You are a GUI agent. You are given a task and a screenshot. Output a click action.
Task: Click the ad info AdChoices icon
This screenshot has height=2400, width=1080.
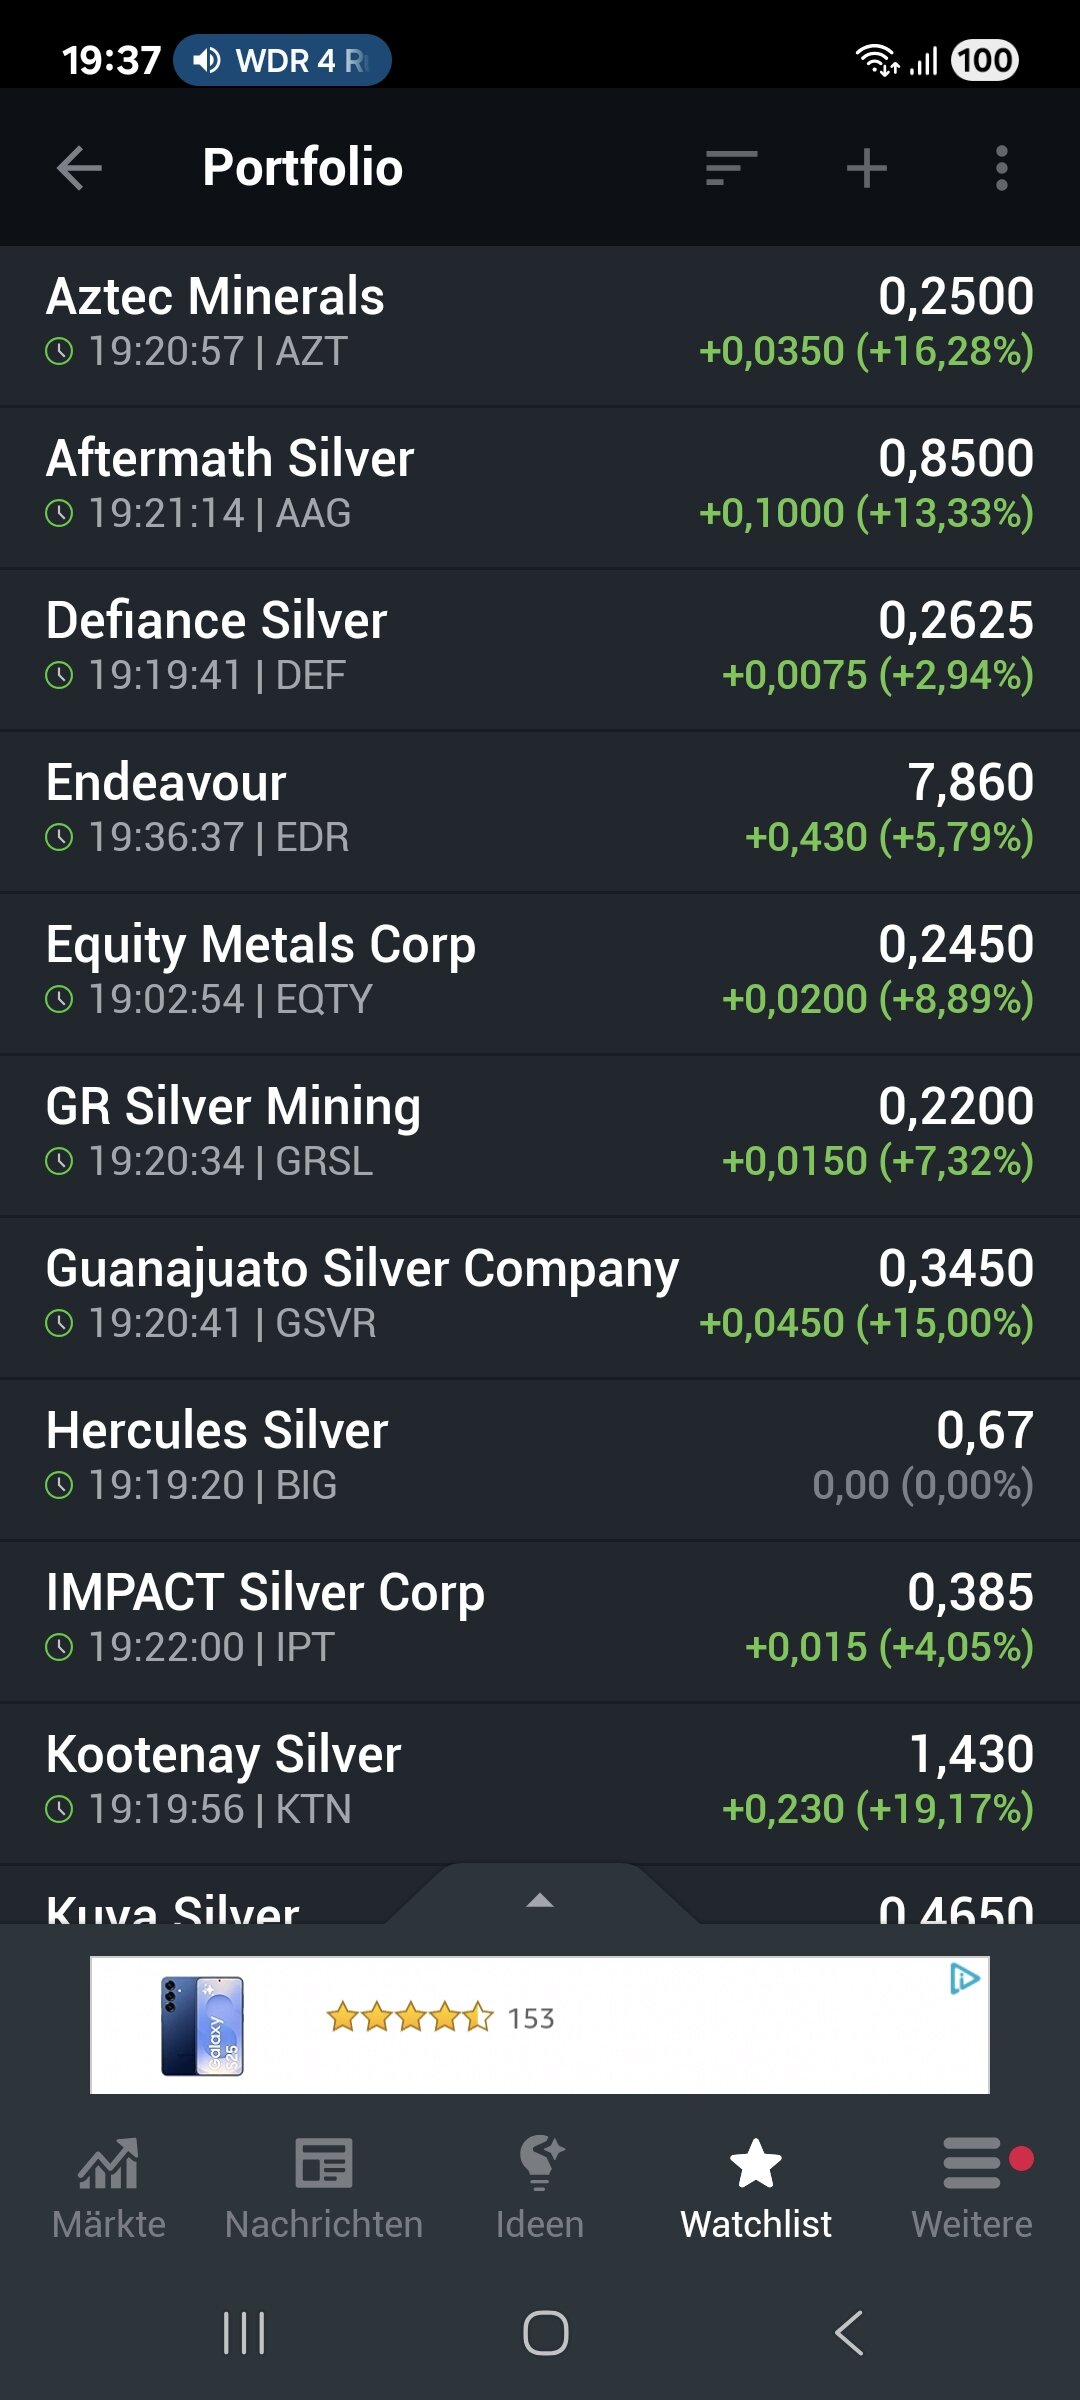coord(964,1979)
